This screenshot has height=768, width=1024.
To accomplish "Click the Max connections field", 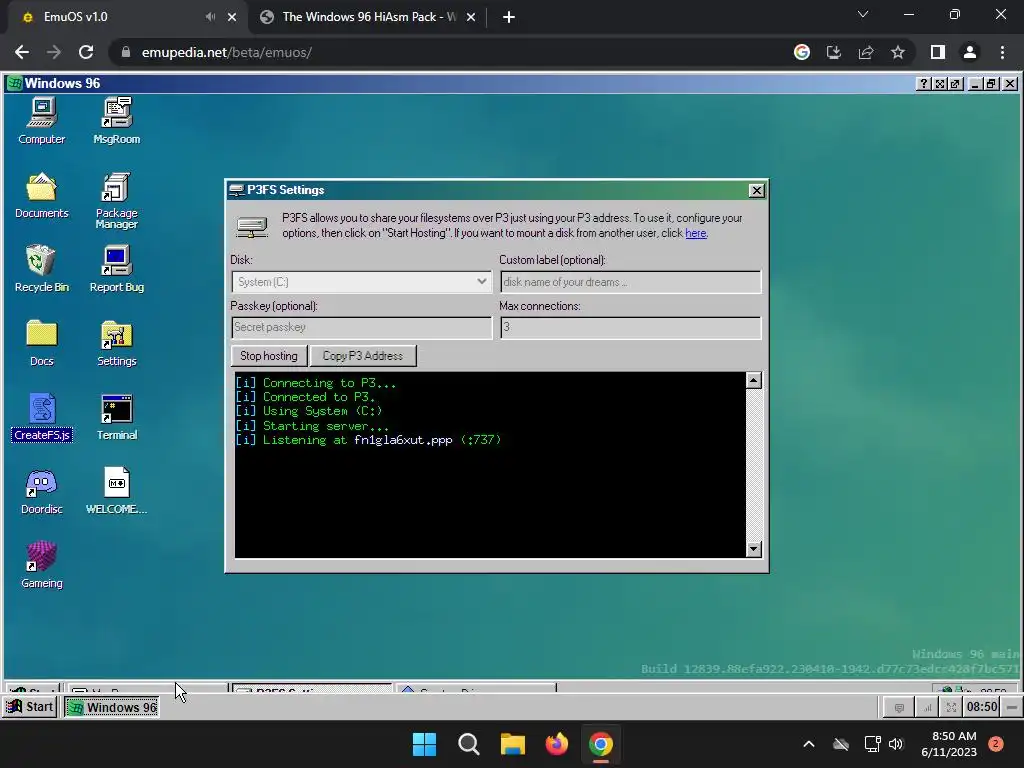I will 630,327.
